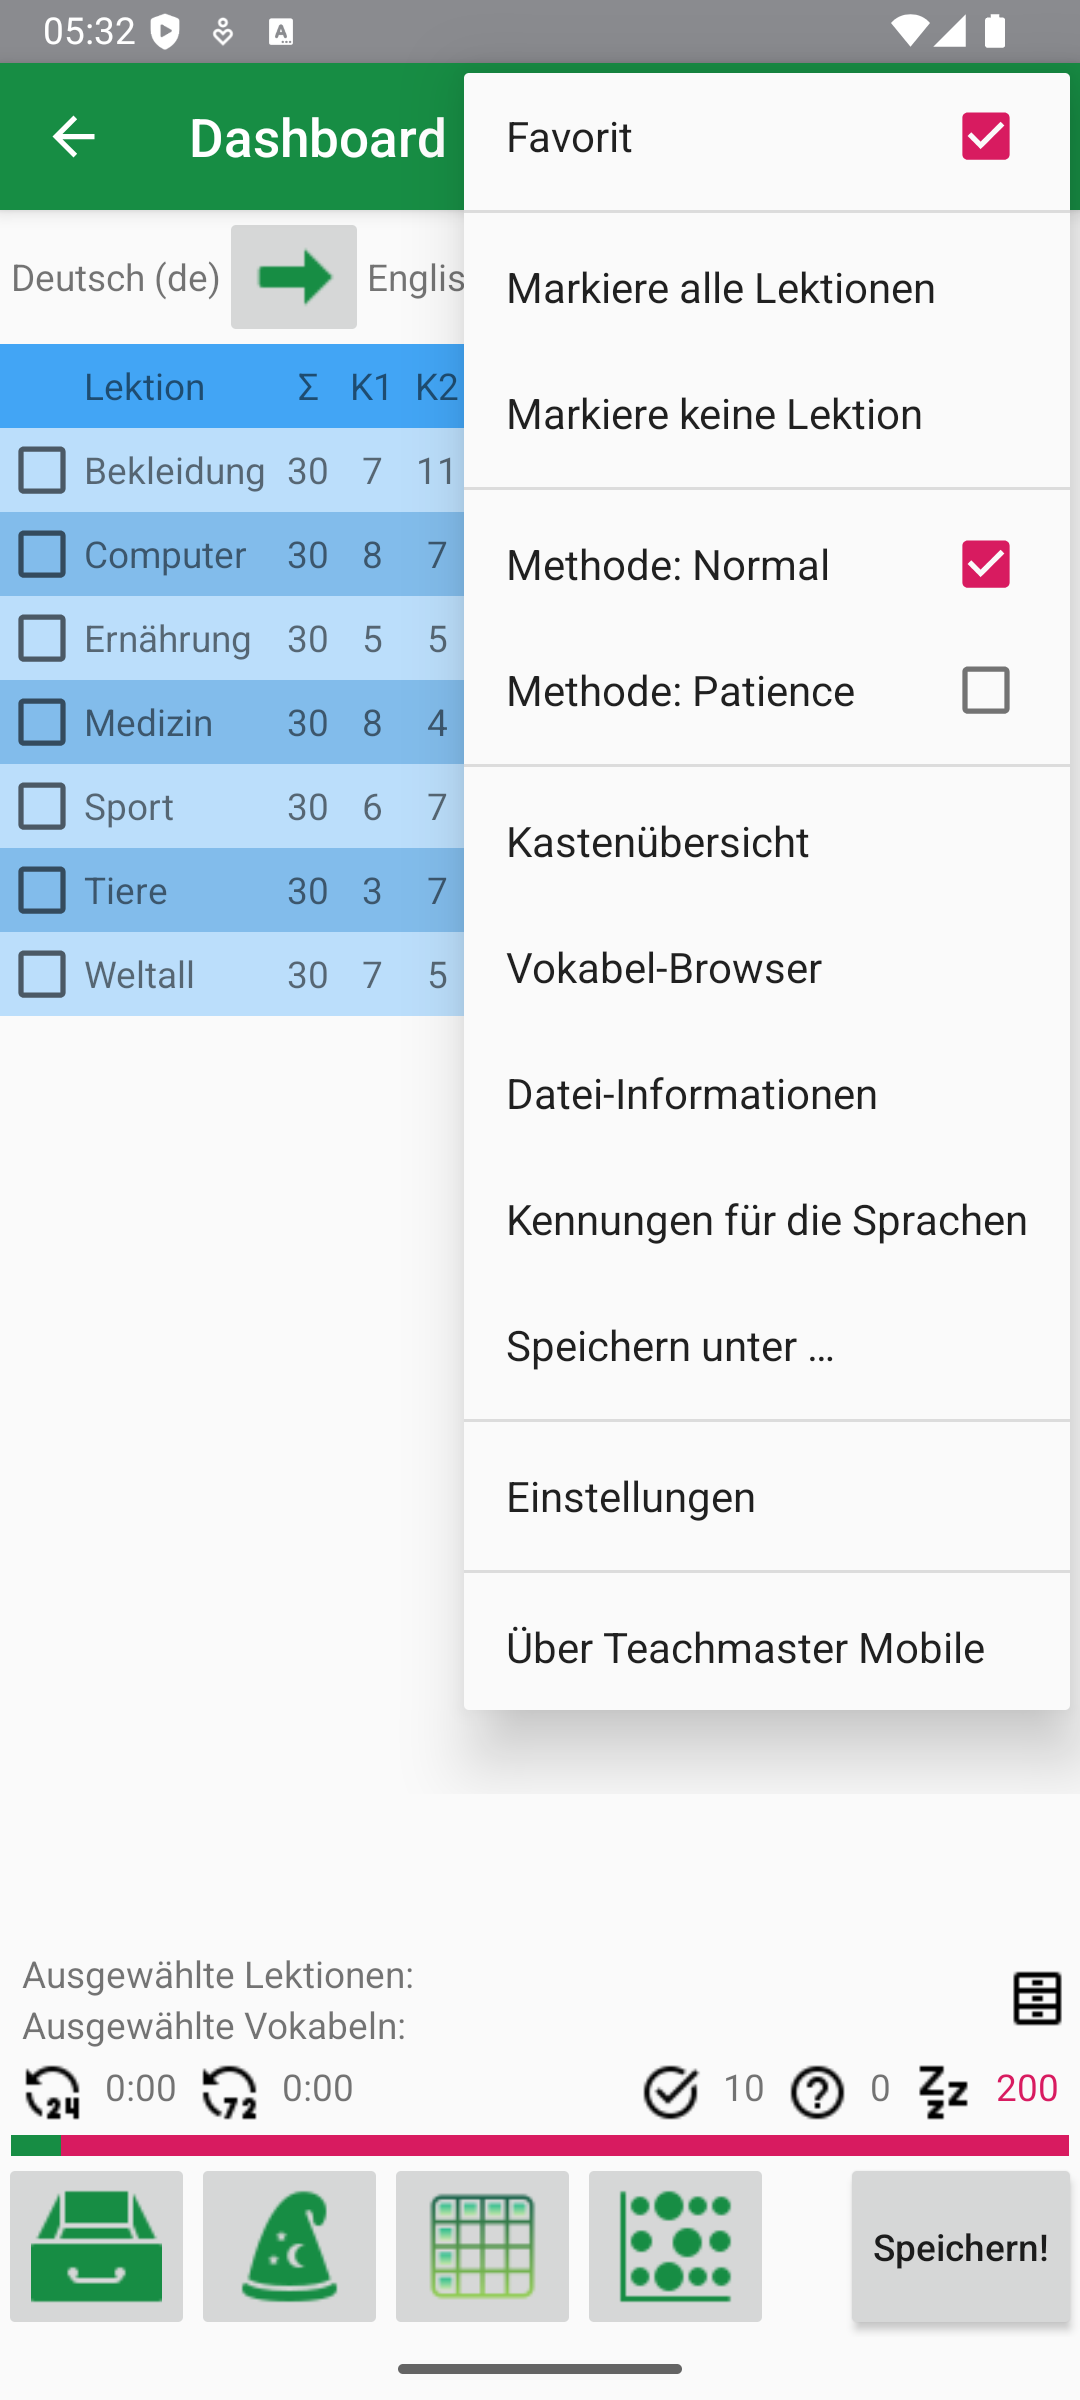Tap the back arrow in the Dashboard header

73,137
